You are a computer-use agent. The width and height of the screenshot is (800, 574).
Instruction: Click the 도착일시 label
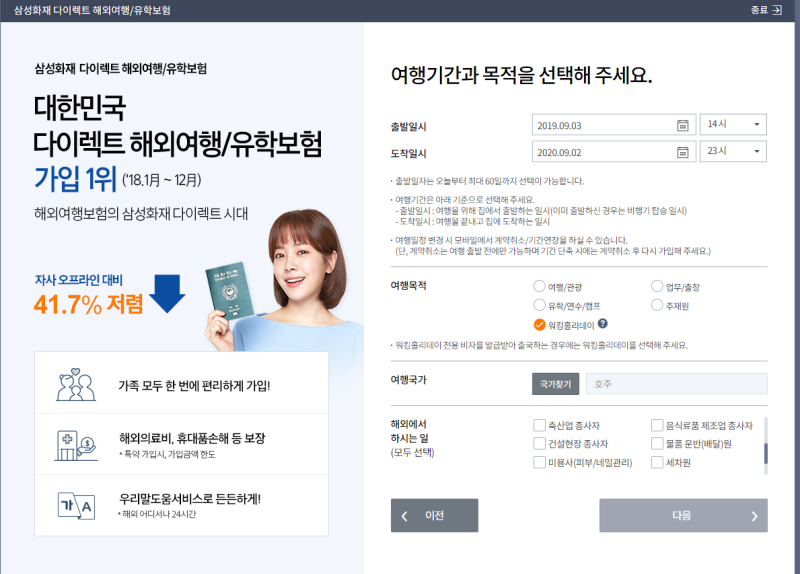409,154
